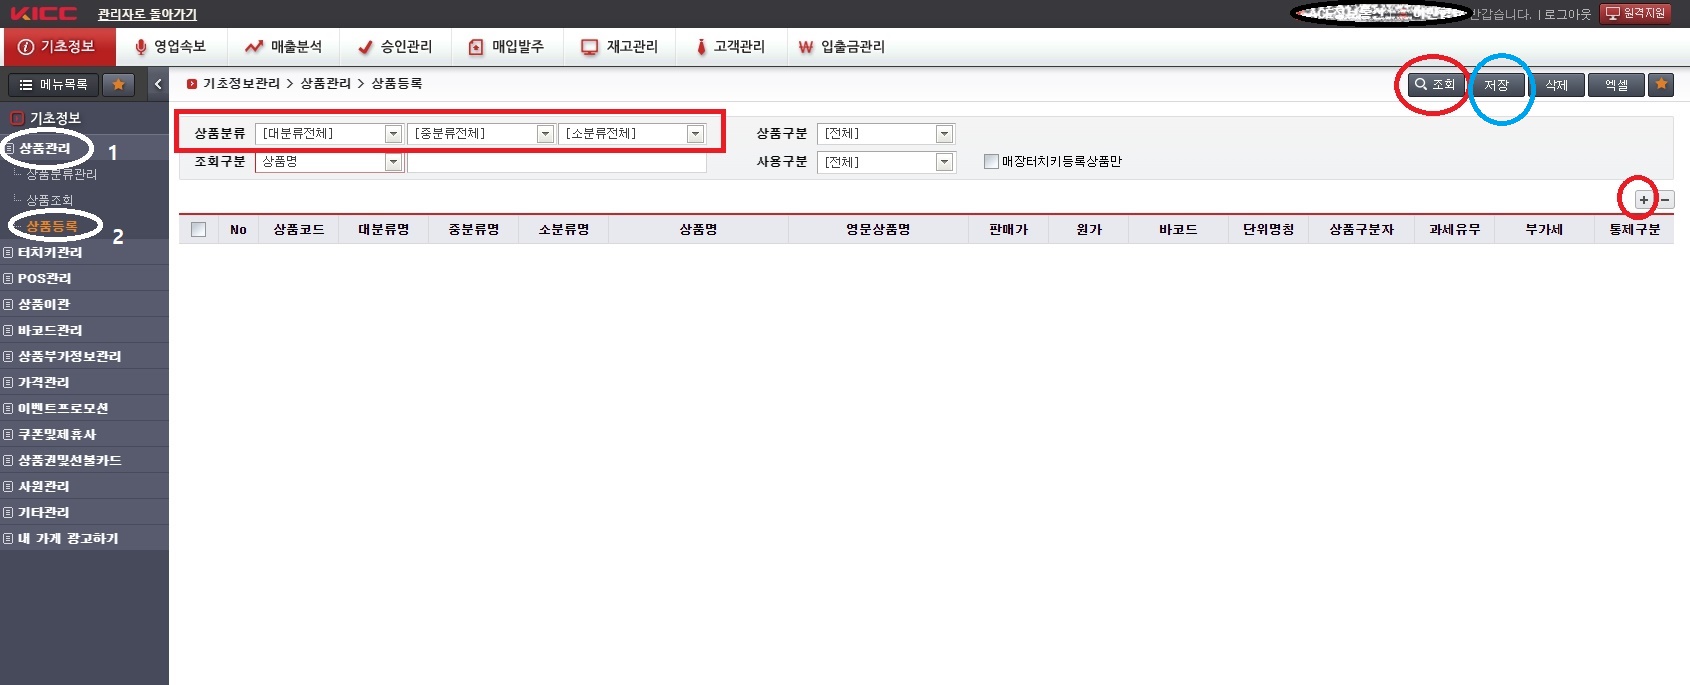Toggle the select-all checkbox in table header
The image size is (1690, 685).
(198, 230)
